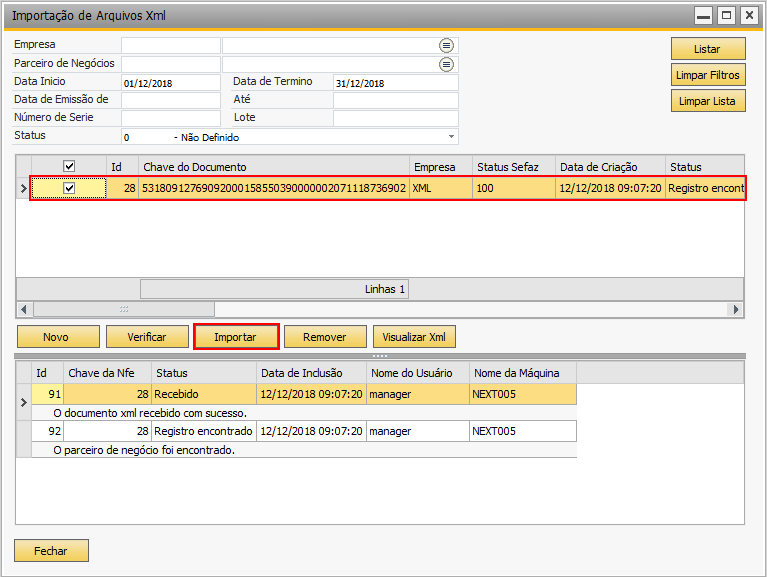This screenshot has height=577, width=767.
Task: Click the Registro encont status cell of upper grid
Action: [705, 188]
